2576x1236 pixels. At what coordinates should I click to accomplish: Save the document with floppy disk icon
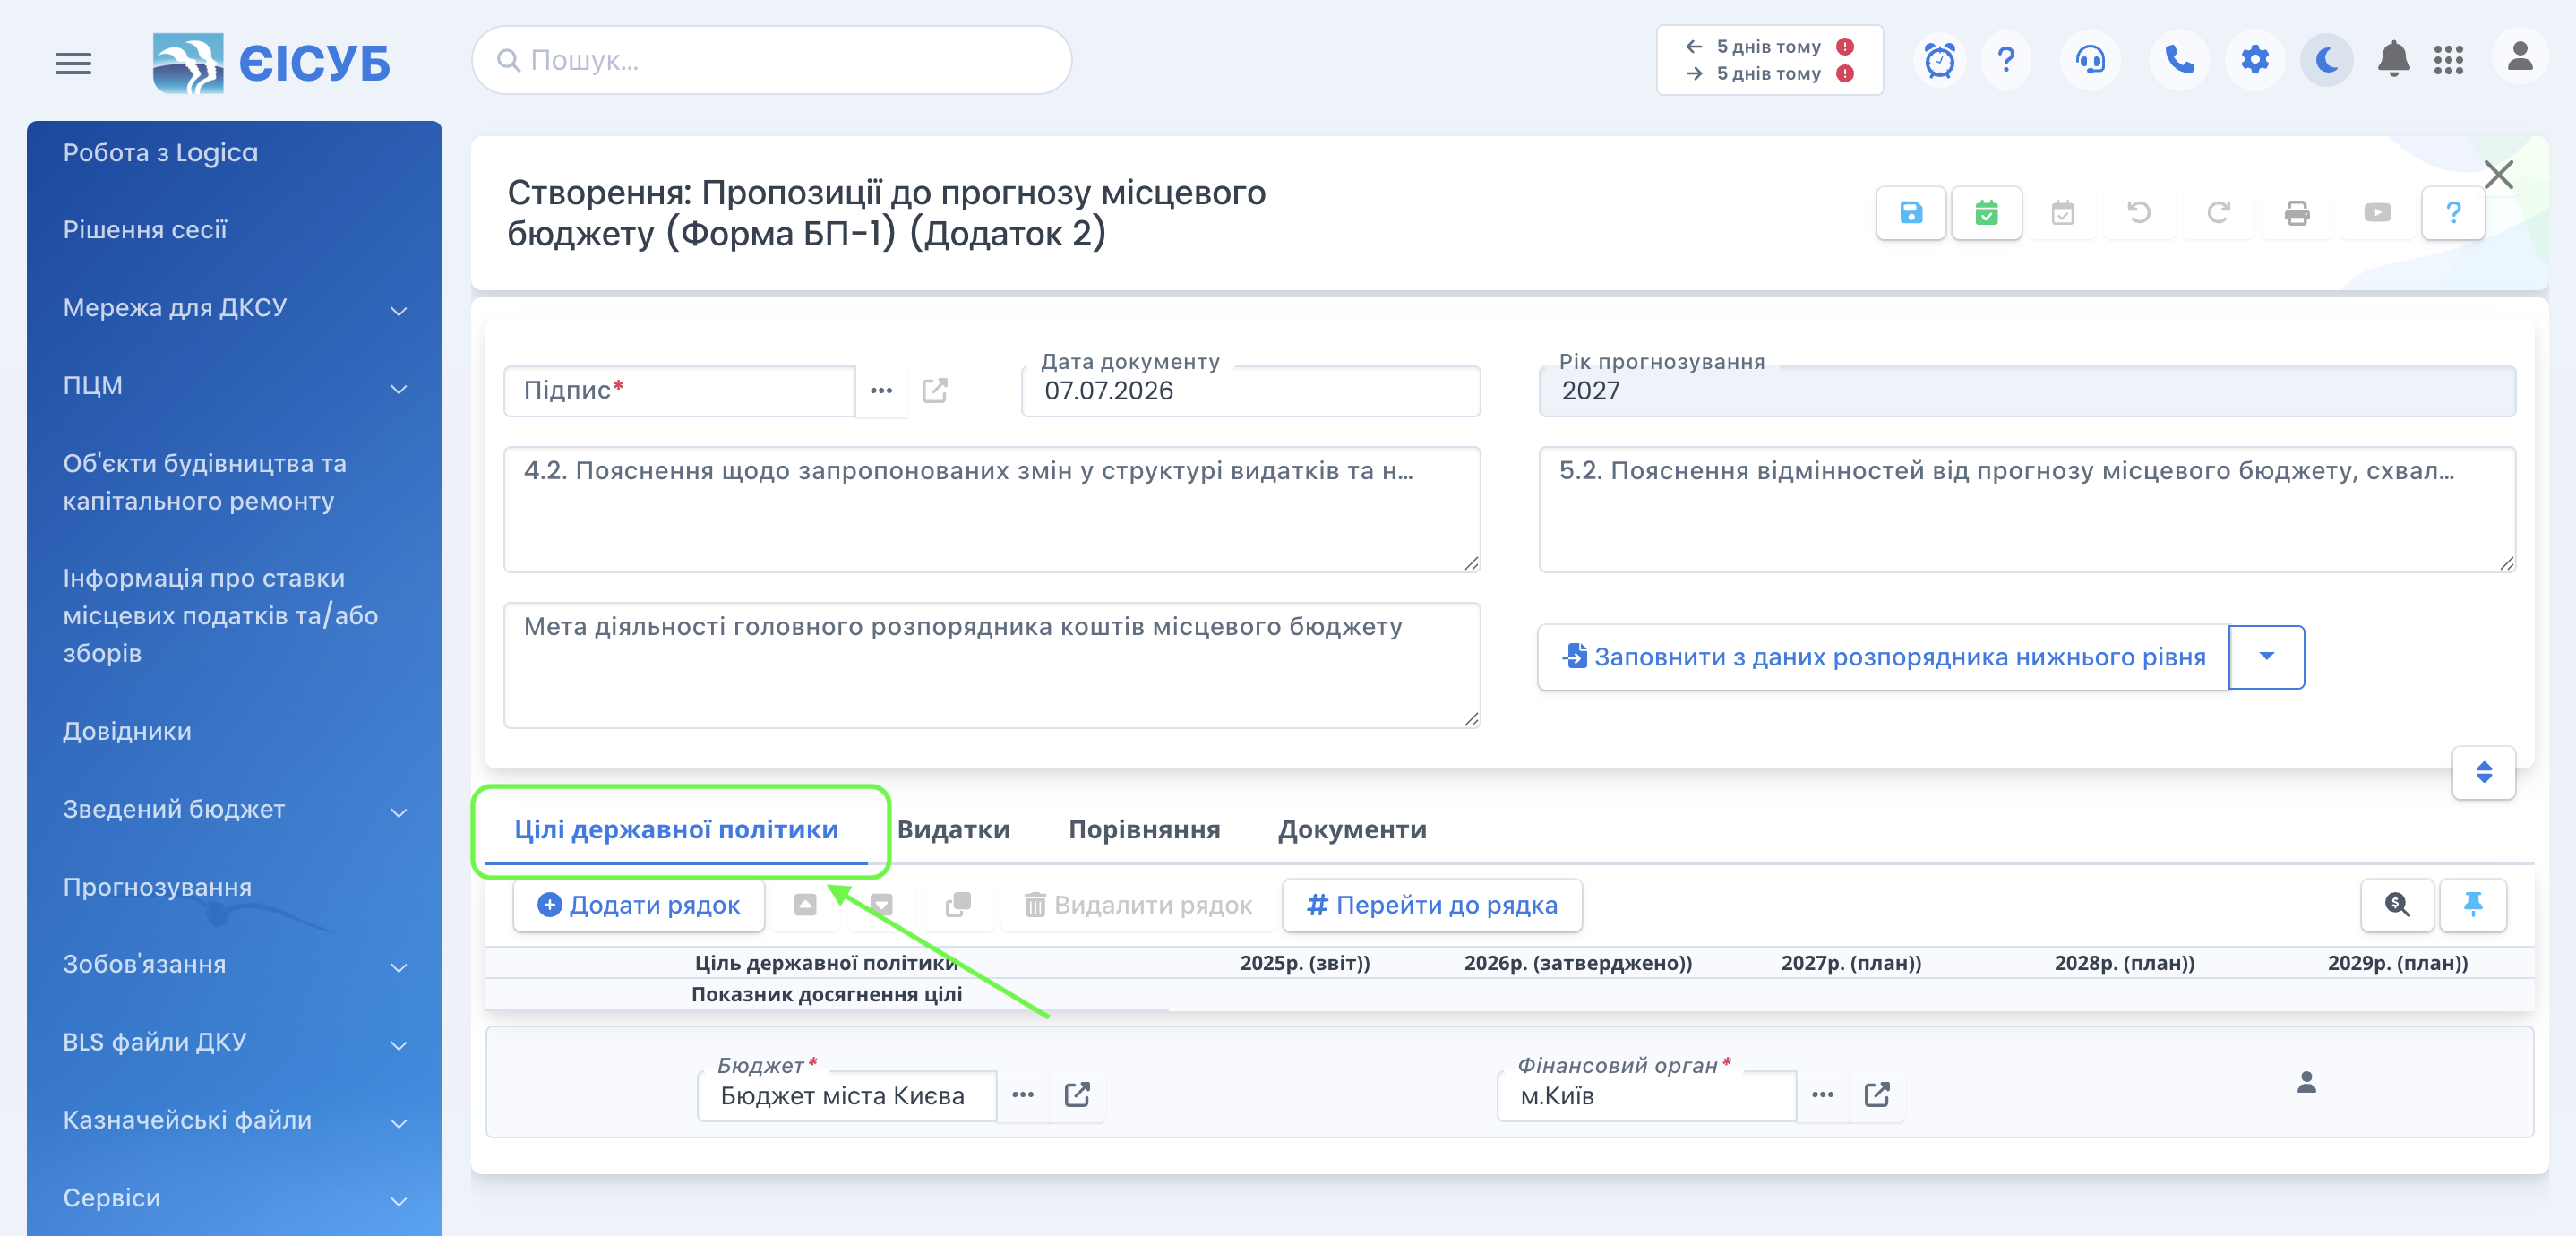coord(1910,213)
